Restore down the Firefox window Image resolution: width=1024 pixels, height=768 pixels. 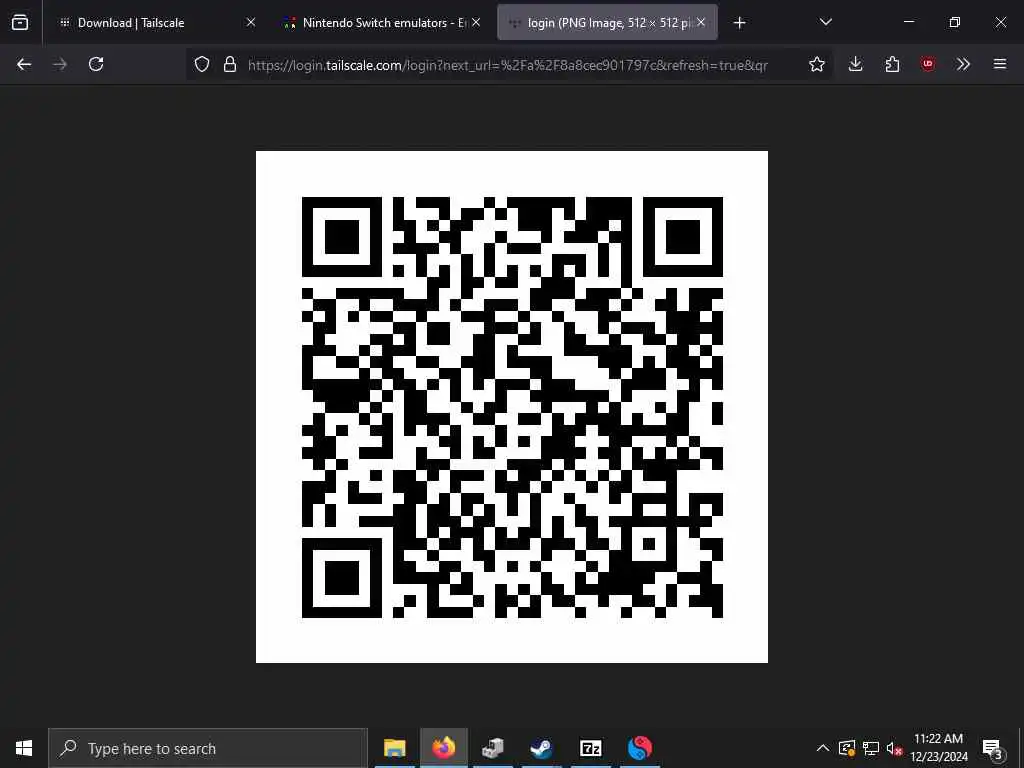pyautogui.click(x=955, y=22)
